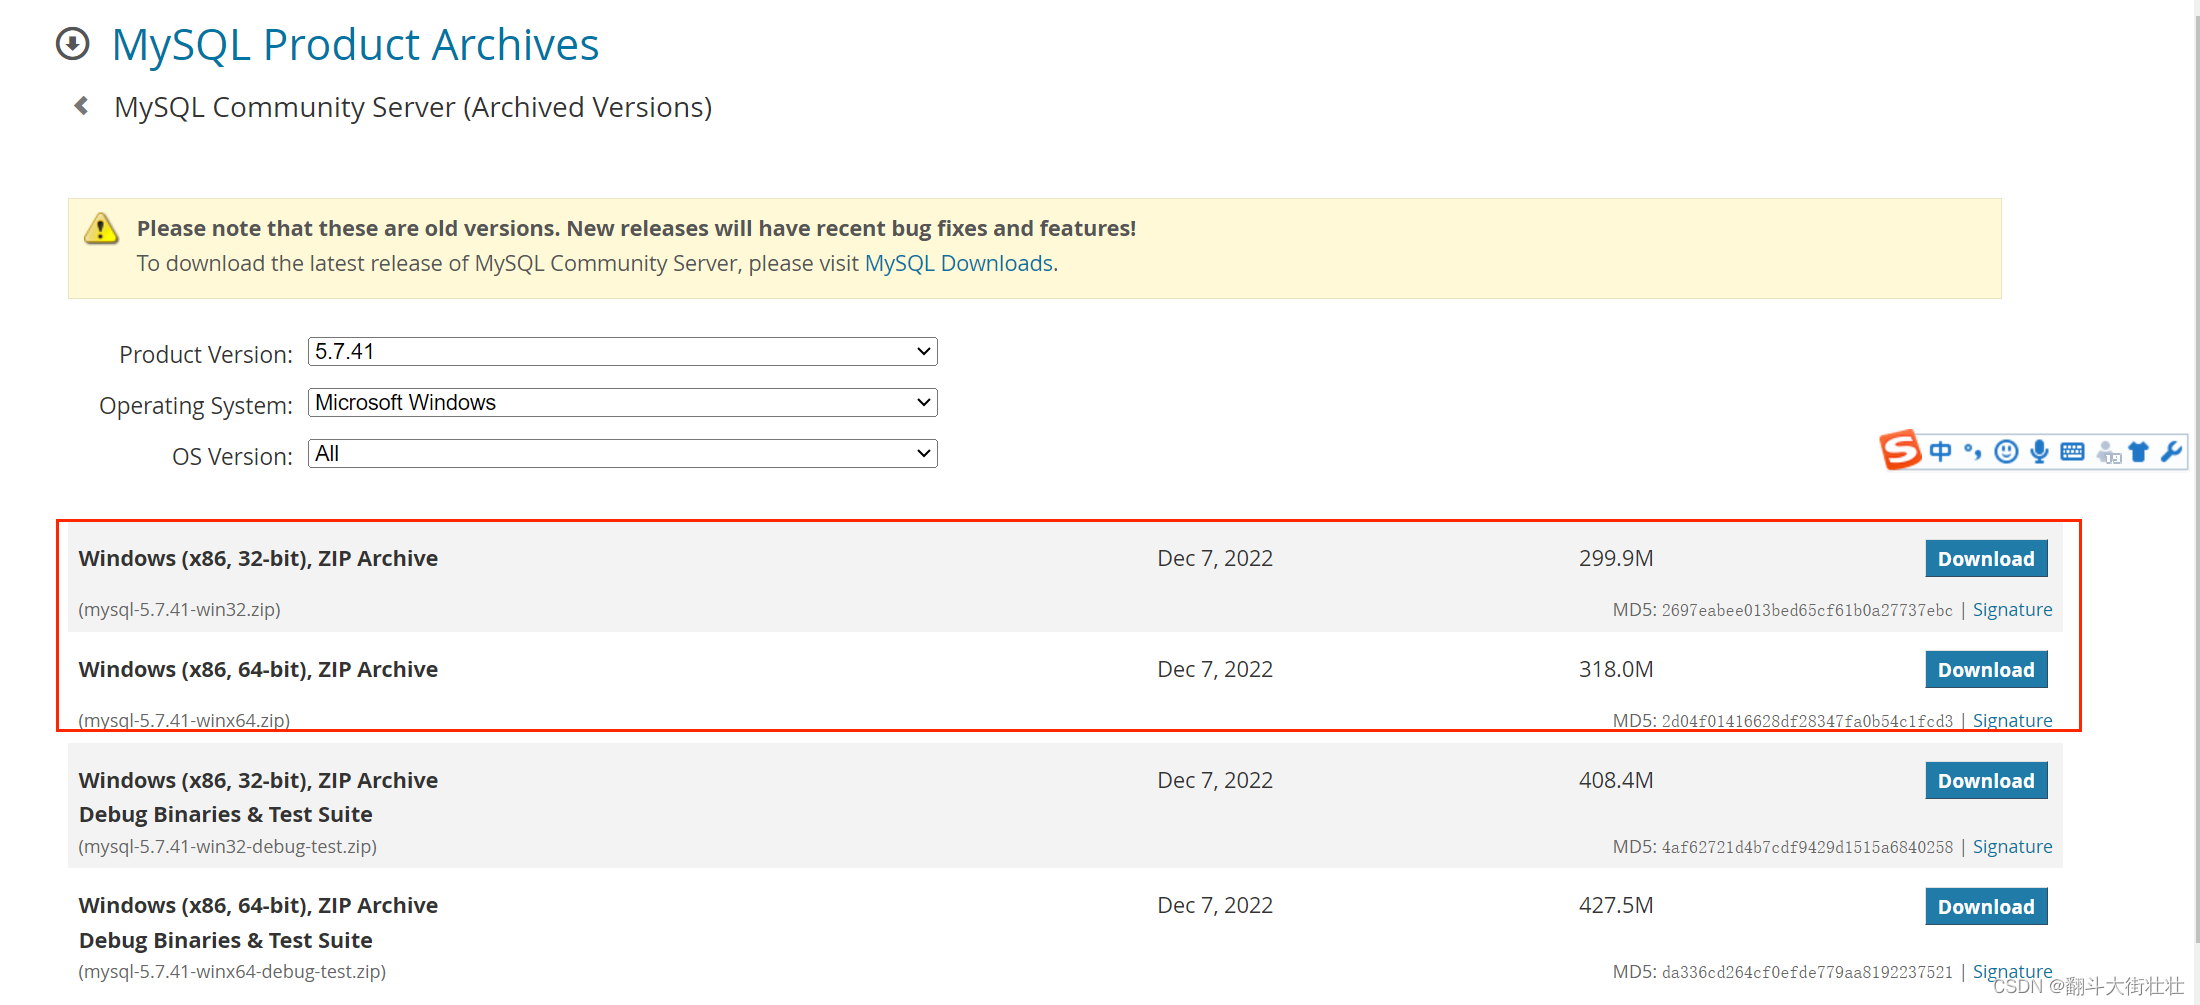Click the Sogou S logo on the input toolbar
This screenshot has height=1005, width=2200.
point(1900,450)
